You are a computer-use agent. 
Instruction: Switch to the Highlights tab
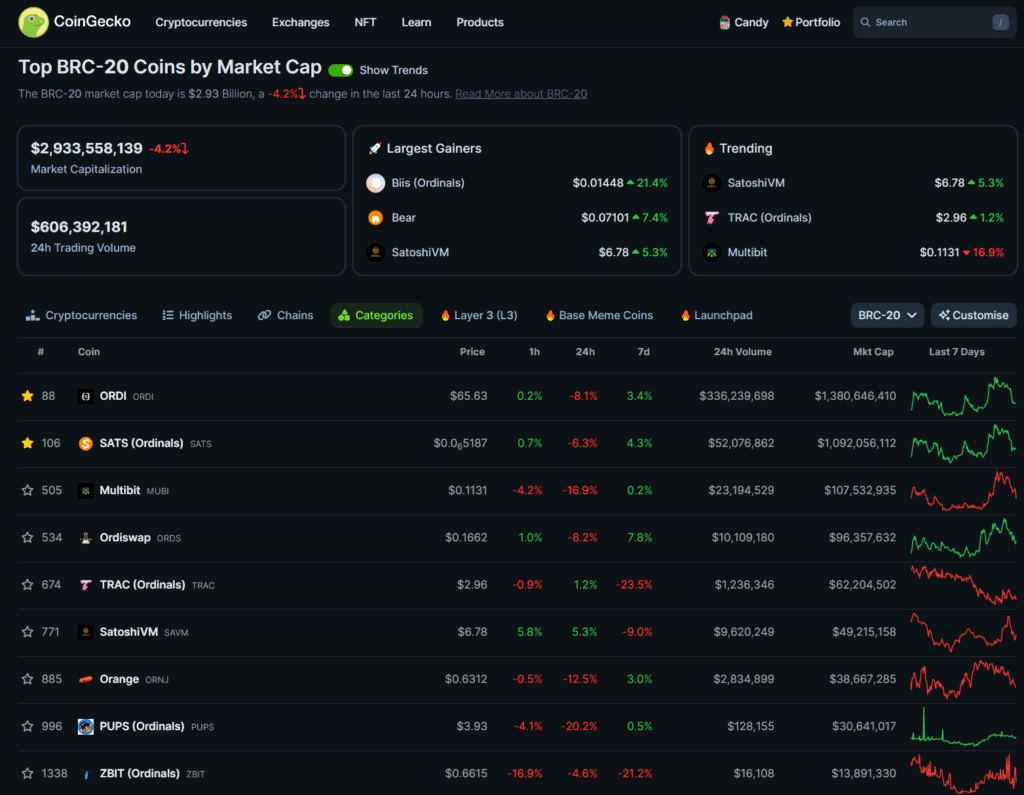(x=197, y=315)
